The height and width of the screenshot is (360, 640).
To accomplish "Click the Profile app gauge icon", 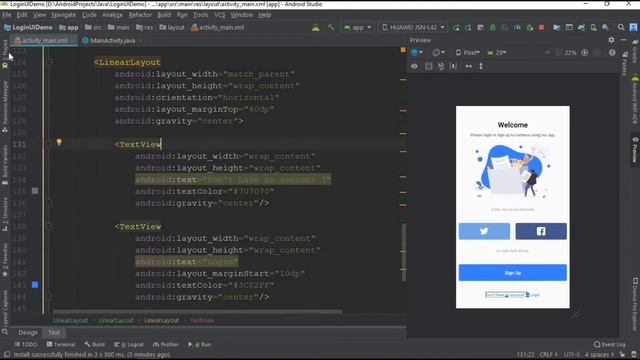I will (517, 27).
